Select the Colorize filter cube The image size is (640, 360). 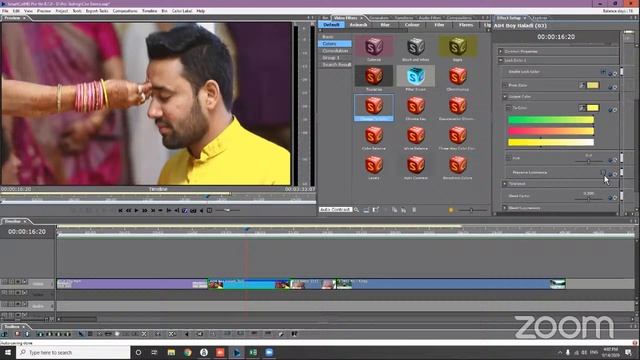(373, 47)
